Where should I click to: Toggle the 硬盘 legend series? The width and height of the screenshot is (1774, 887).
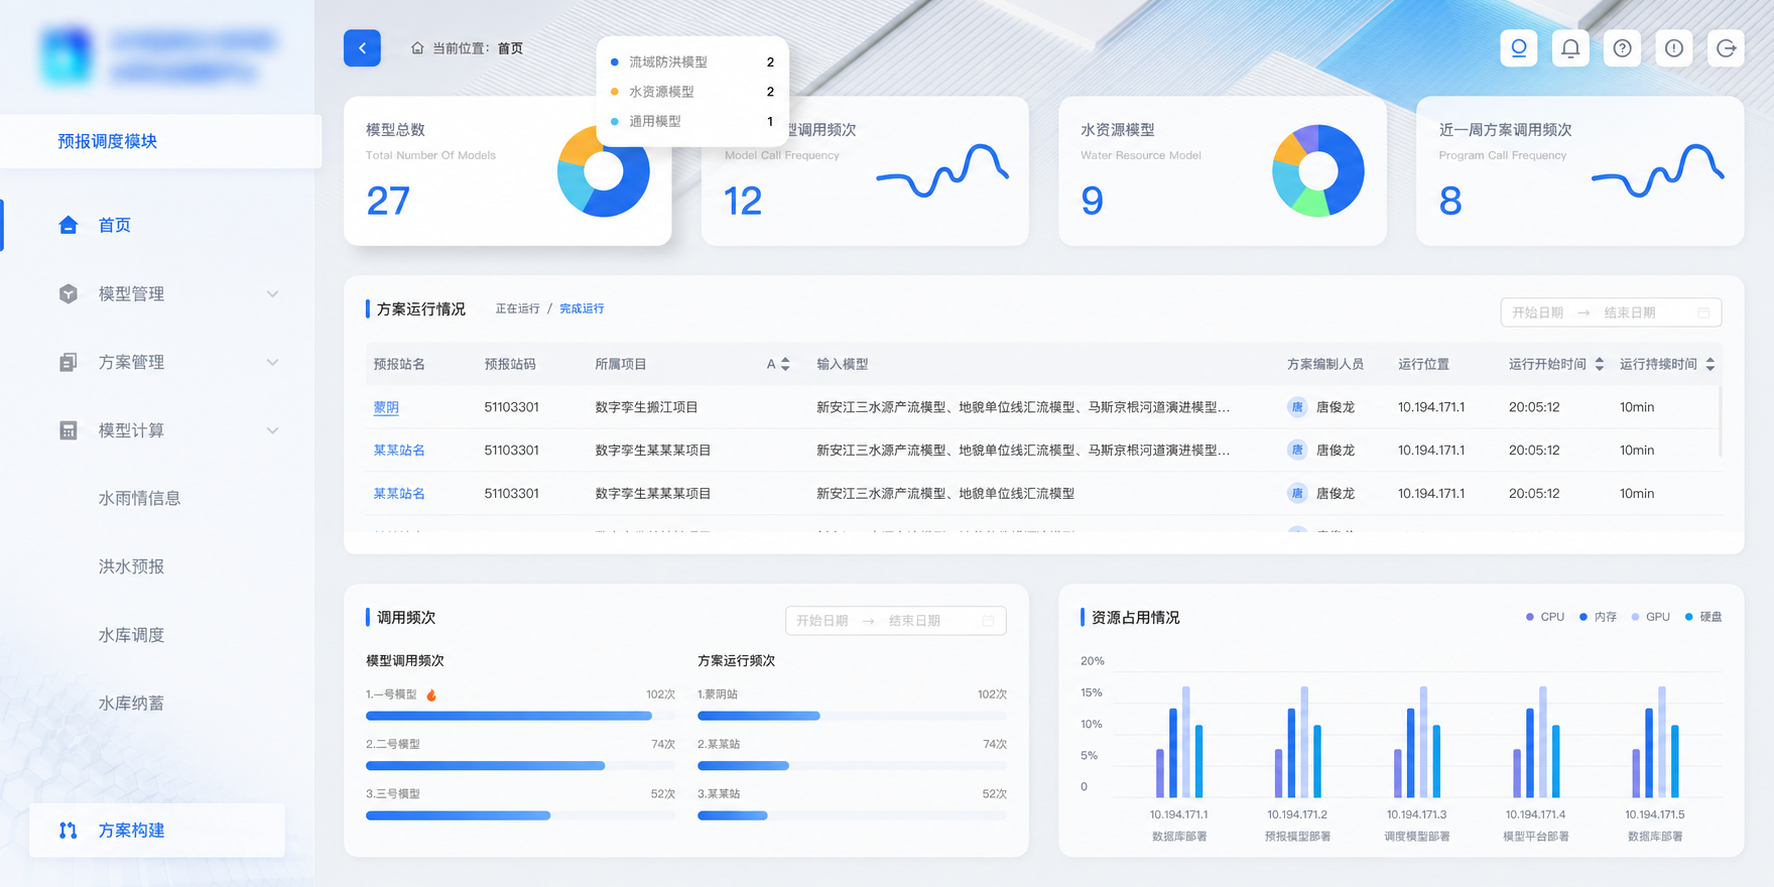(1703, 617)
